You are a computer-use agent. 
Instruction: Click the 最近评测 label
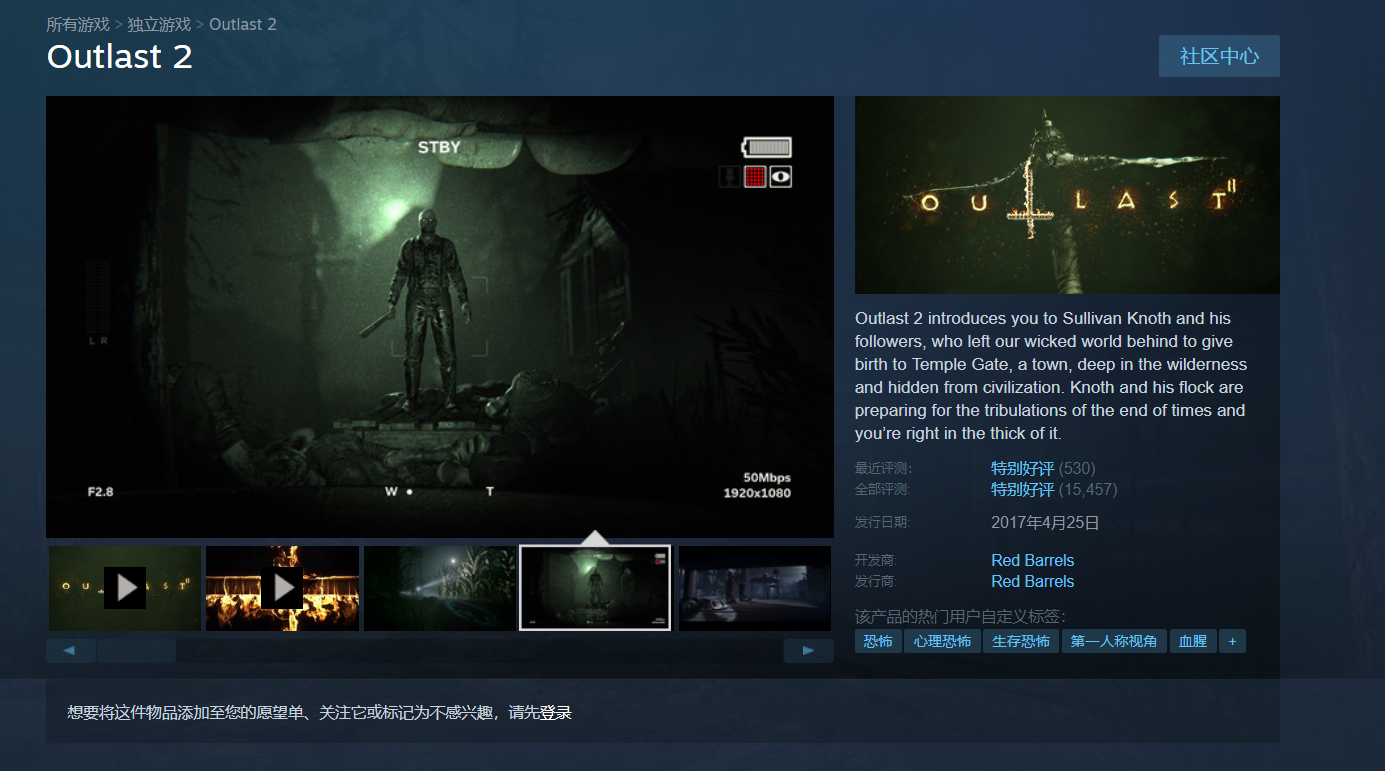(x=883, y=468)
